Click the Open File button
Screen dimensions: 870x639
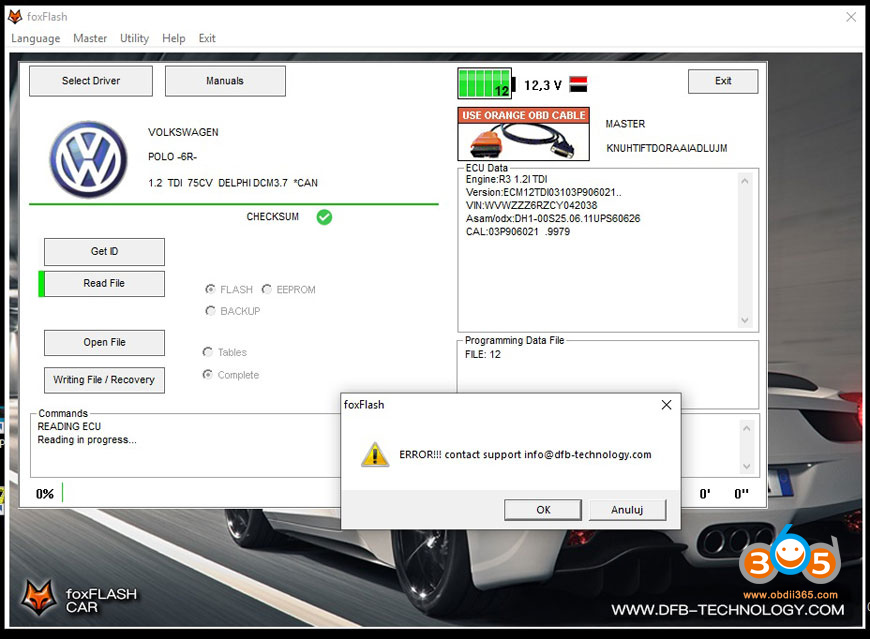coord(104,343)
